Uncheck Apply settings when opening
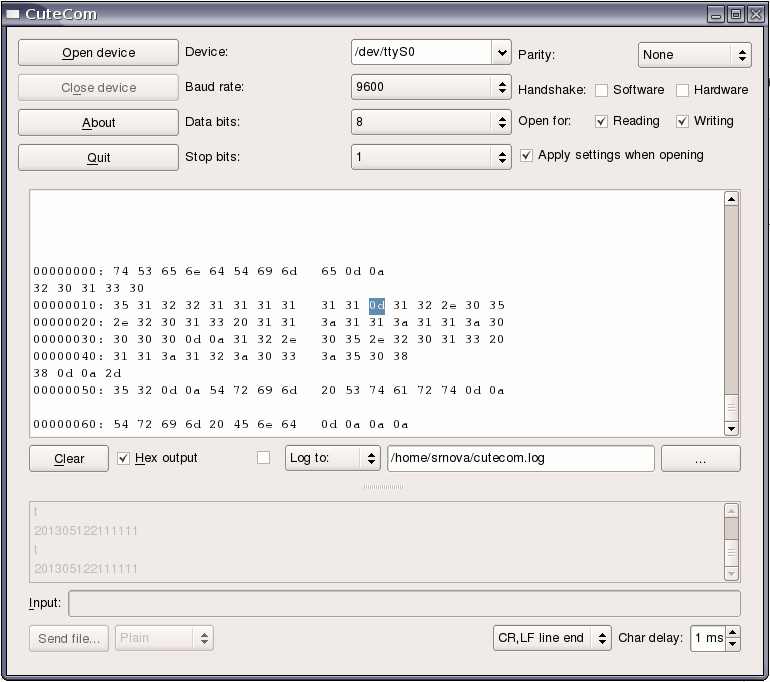Image resolution: width=770 pixels, height=682 pixels. (x=526, y=156)
